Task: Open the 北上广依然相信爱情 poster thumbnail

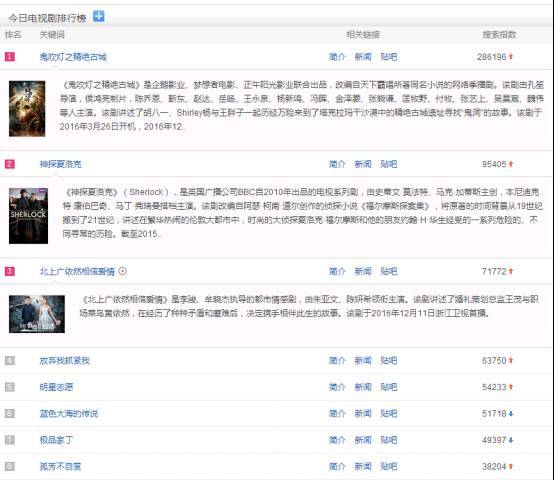Action: click(x=37, y=314)
